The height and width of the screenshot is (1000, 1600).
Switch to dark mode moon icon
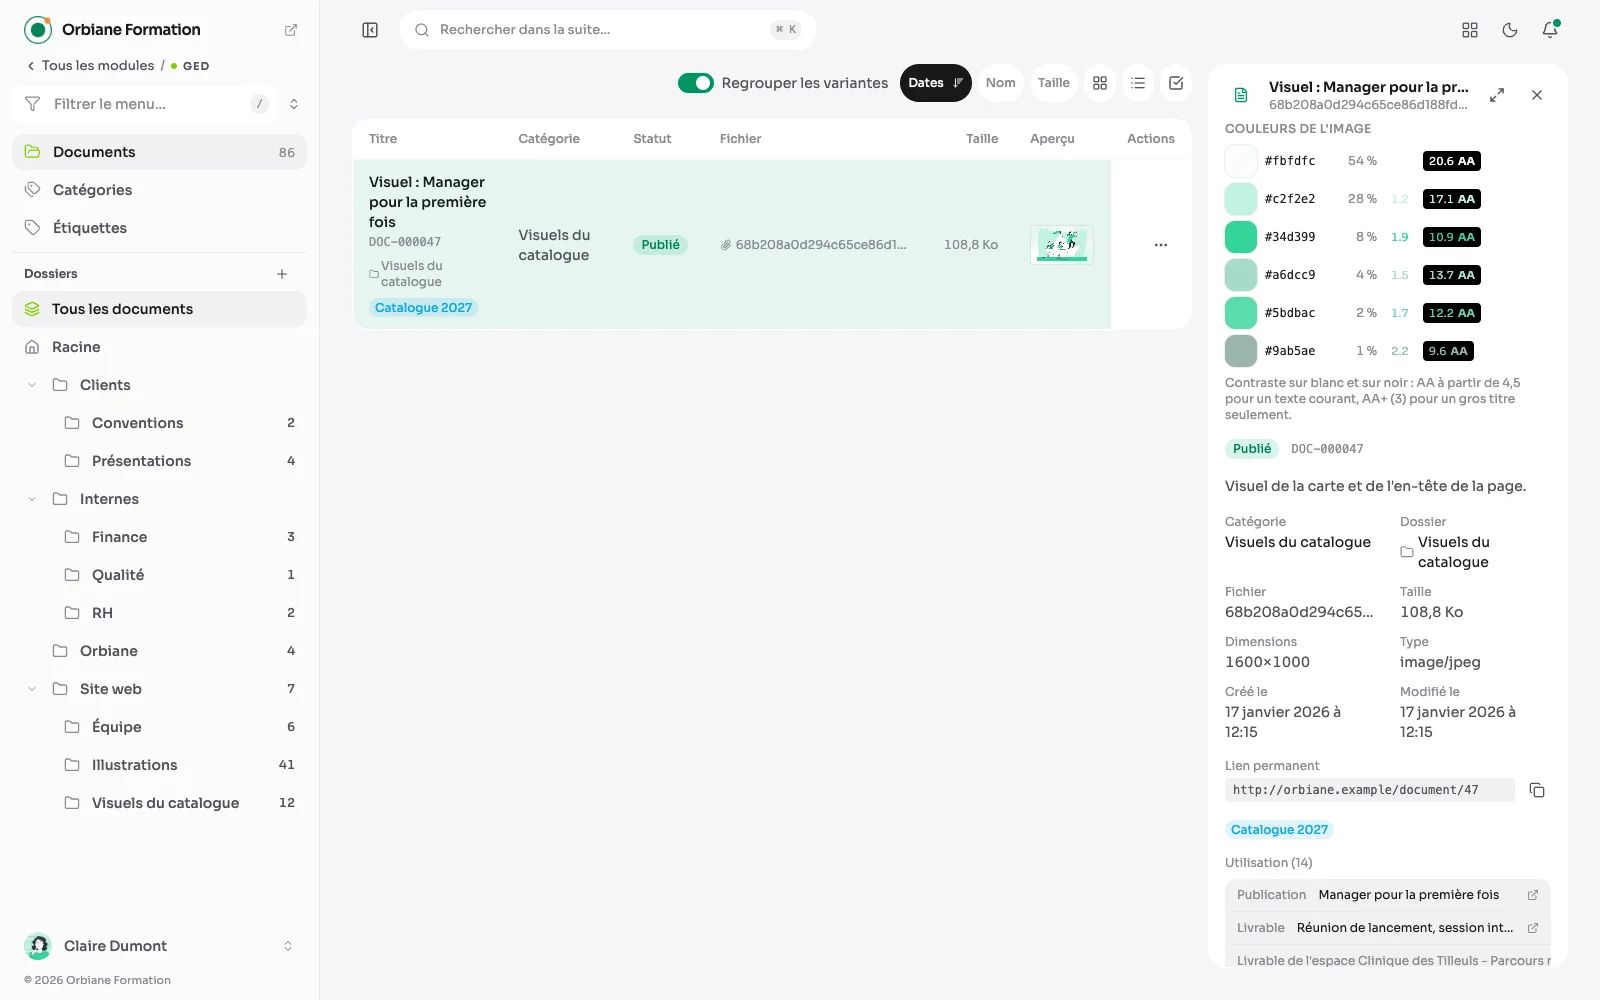1510,30
